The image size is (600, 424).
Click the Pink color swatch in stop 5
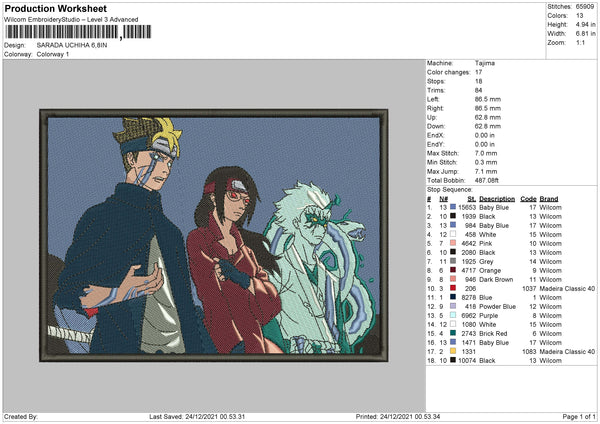[453, 243]
